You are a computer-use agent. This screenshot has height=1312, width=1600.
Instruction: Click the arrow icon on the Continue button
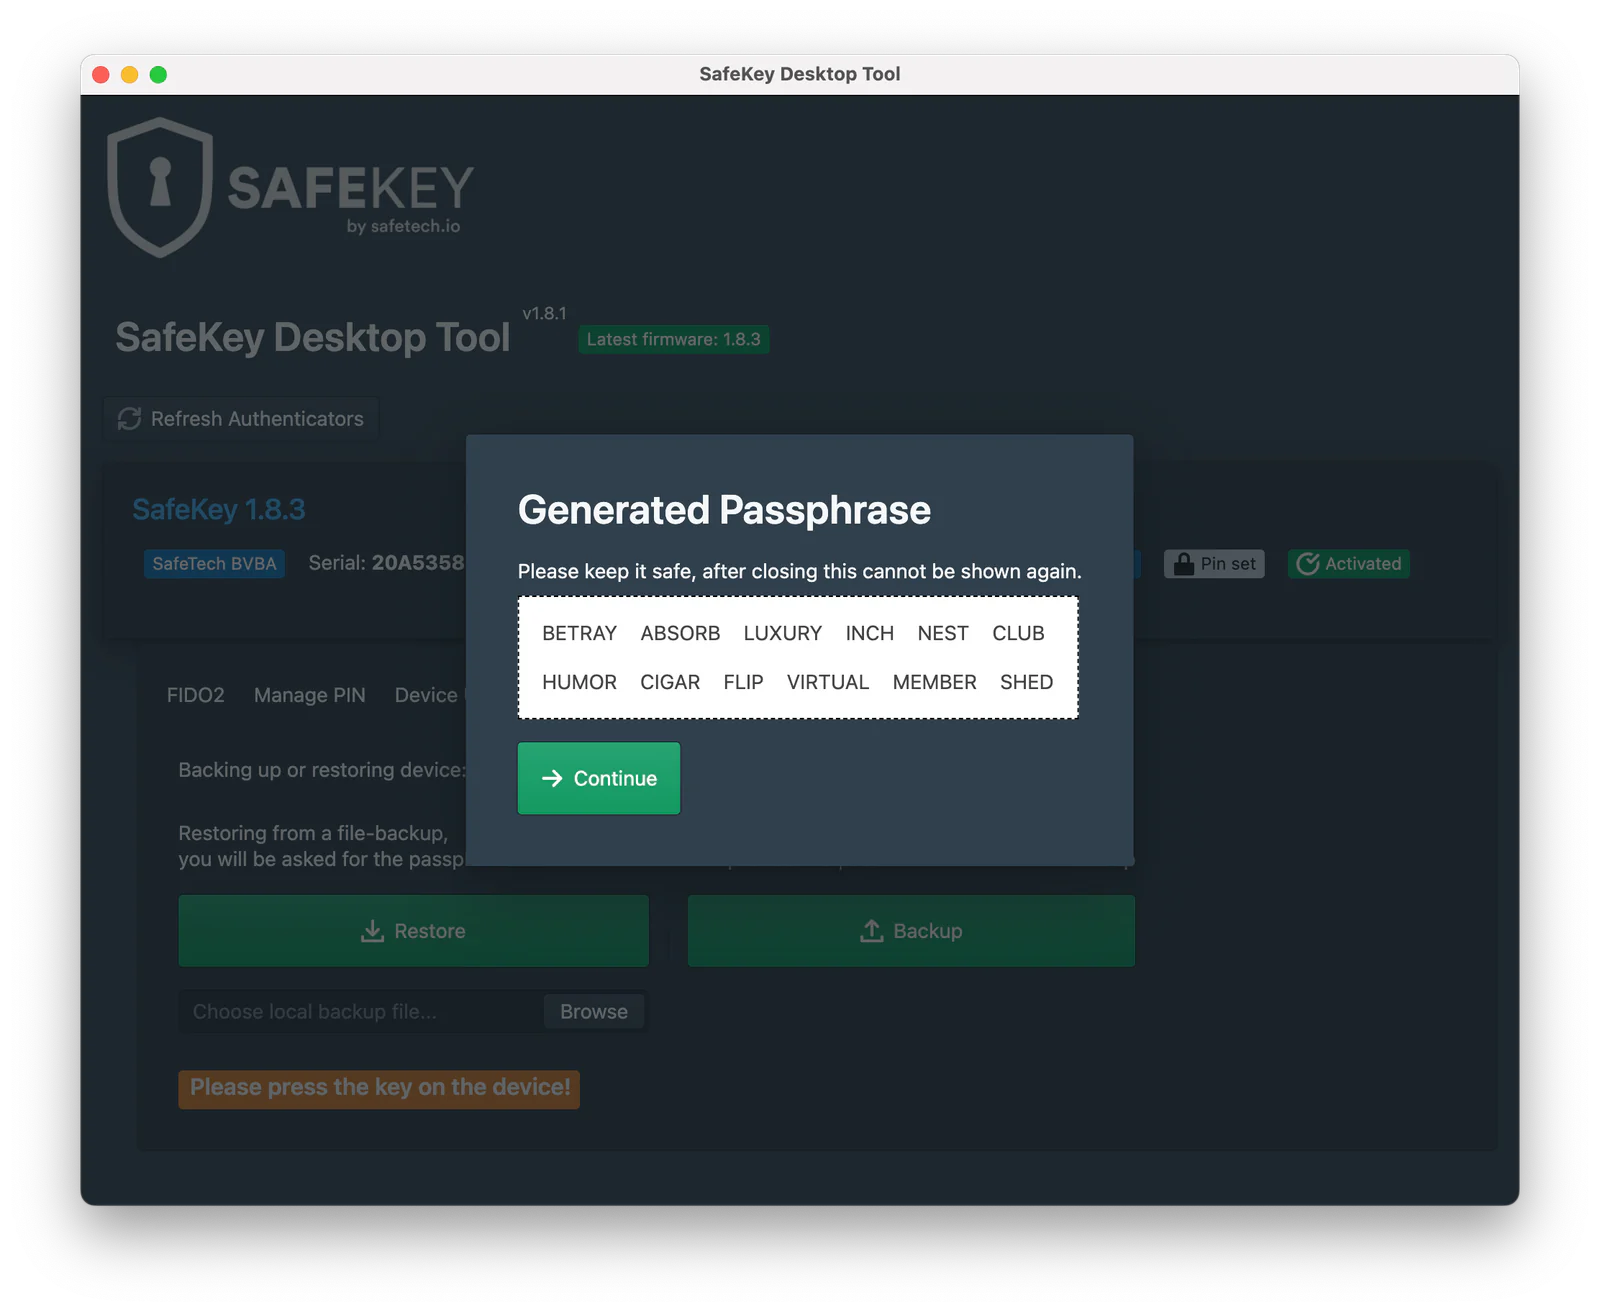pos(552,778)
